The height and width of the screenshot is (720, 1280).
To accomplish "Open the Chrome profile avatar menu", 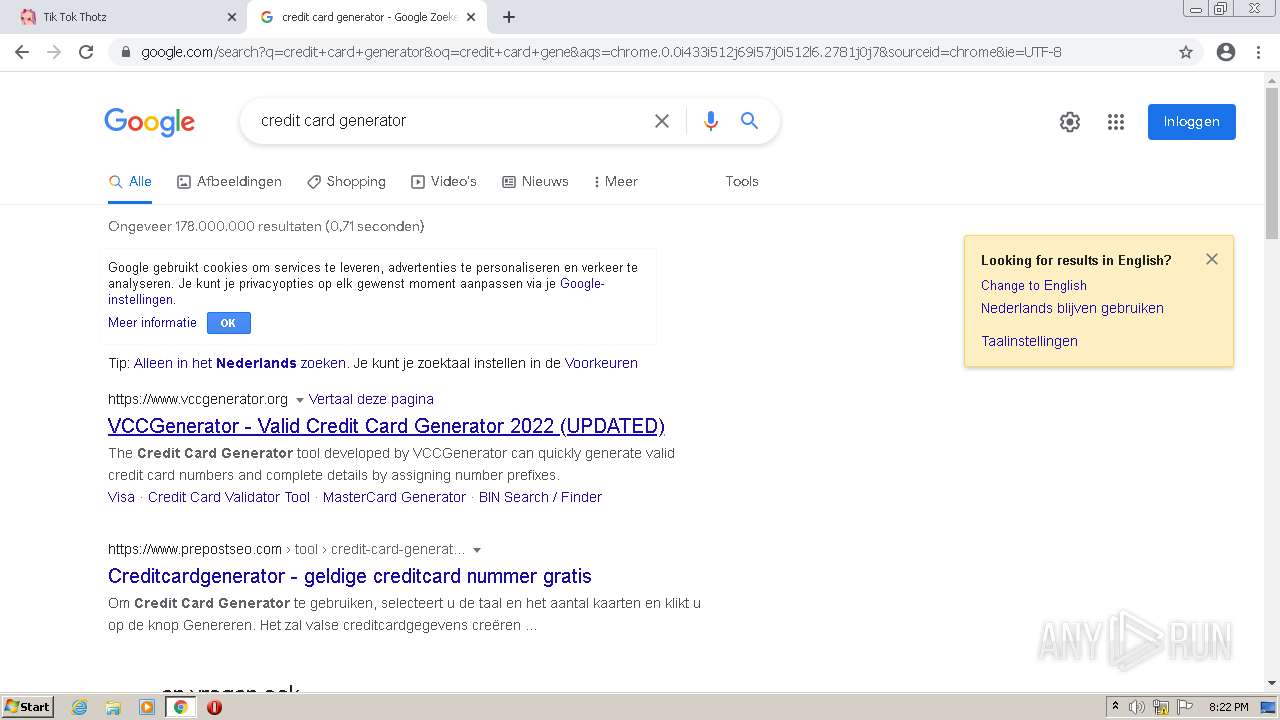I will (x=1226, y=52).
